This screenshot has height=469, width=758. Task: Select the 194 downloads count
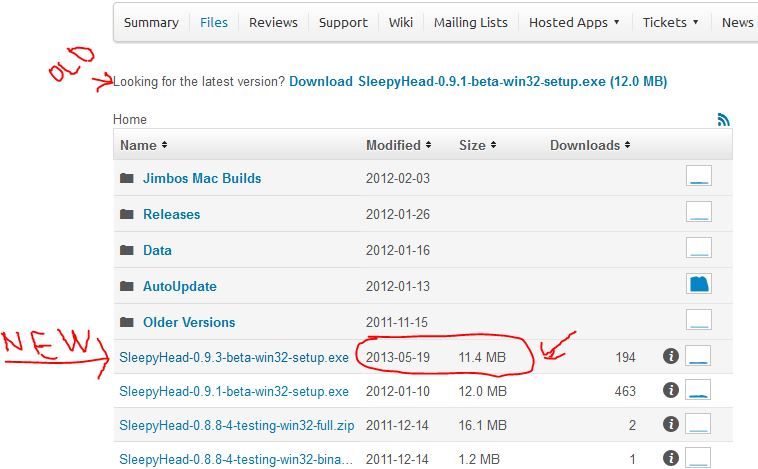point(626,357)
